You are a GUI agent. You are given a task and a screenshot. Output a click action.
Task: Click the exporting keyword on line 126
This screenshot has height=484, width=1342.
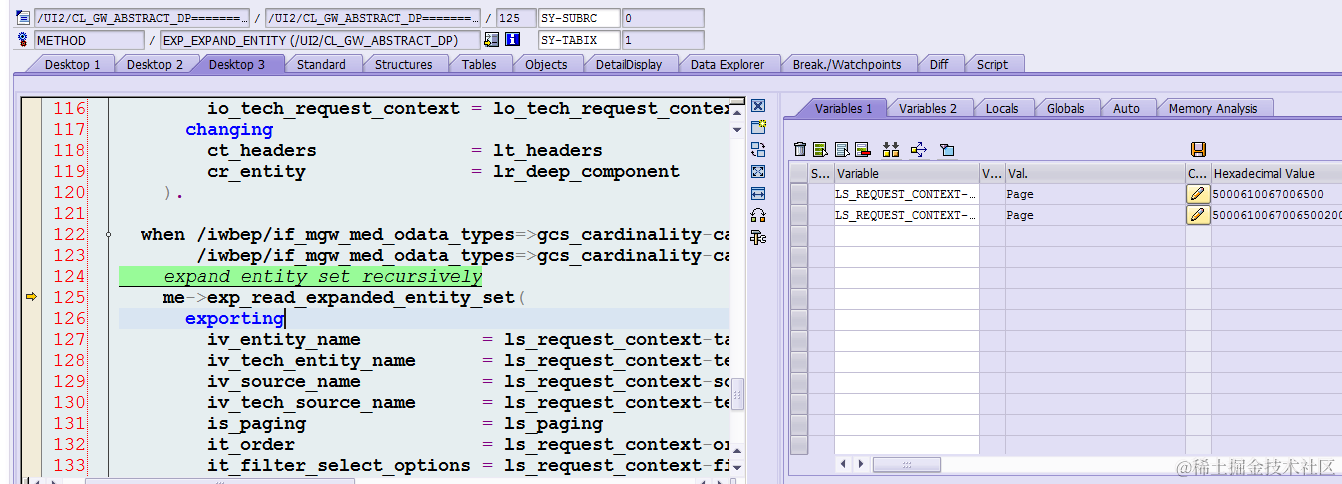(234, 318)
